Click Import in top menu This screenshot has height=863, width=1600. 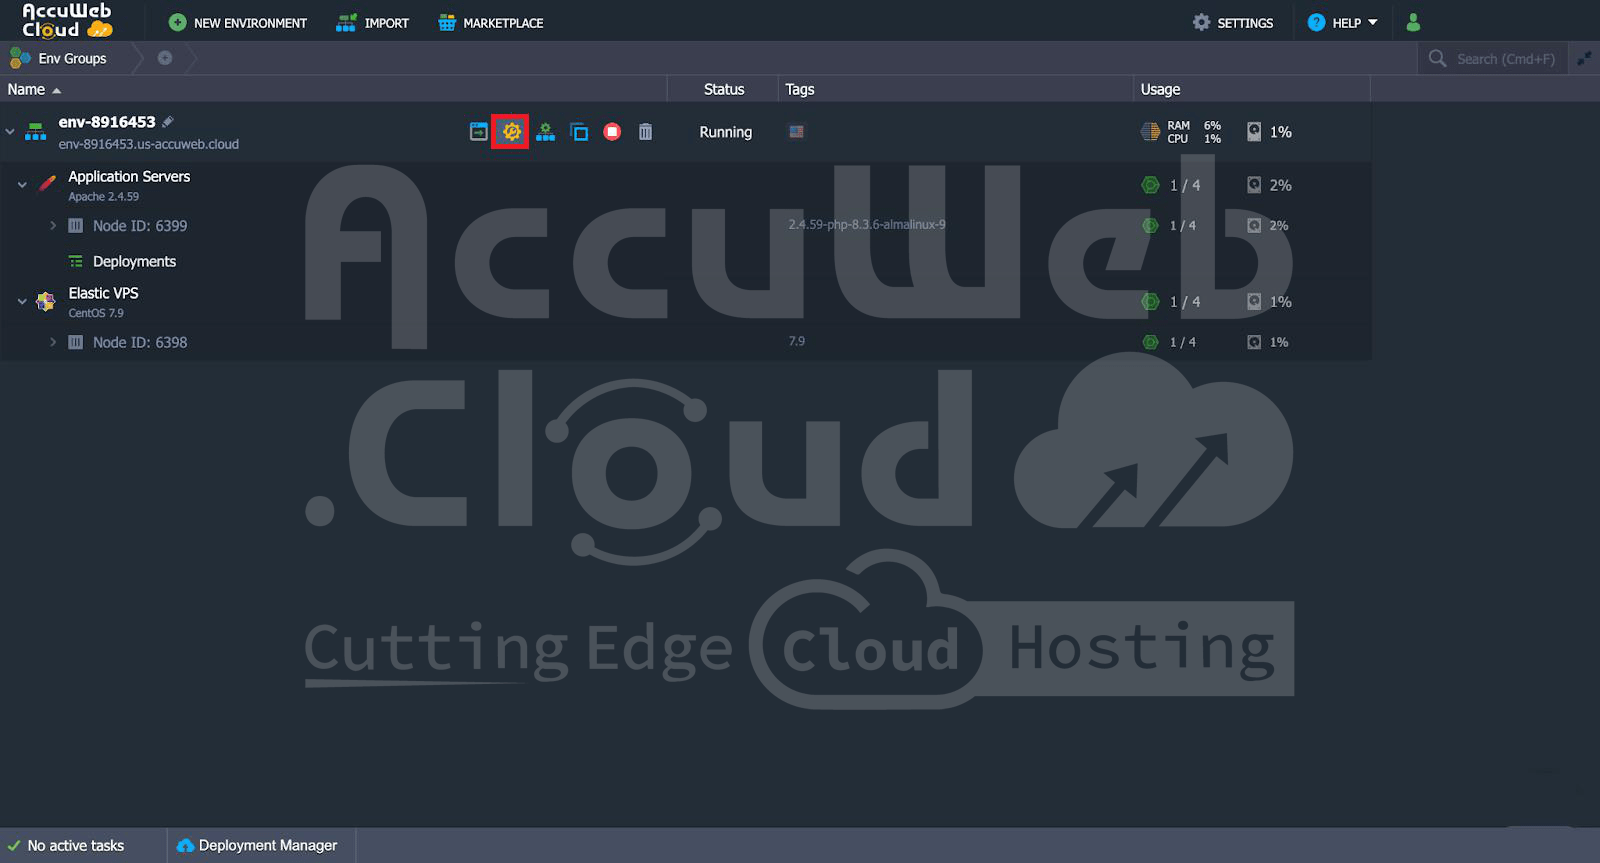(373, 22)
